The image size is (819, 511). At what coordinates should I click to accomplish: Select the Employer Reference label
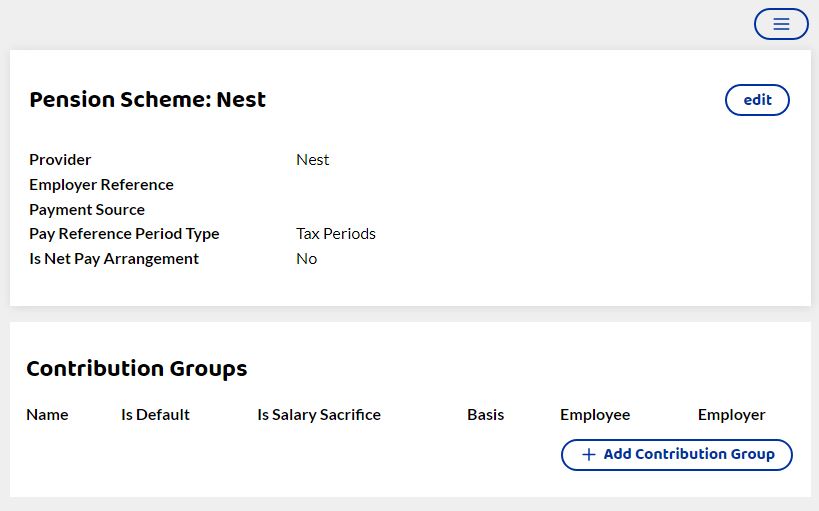(x=101, y=185)
